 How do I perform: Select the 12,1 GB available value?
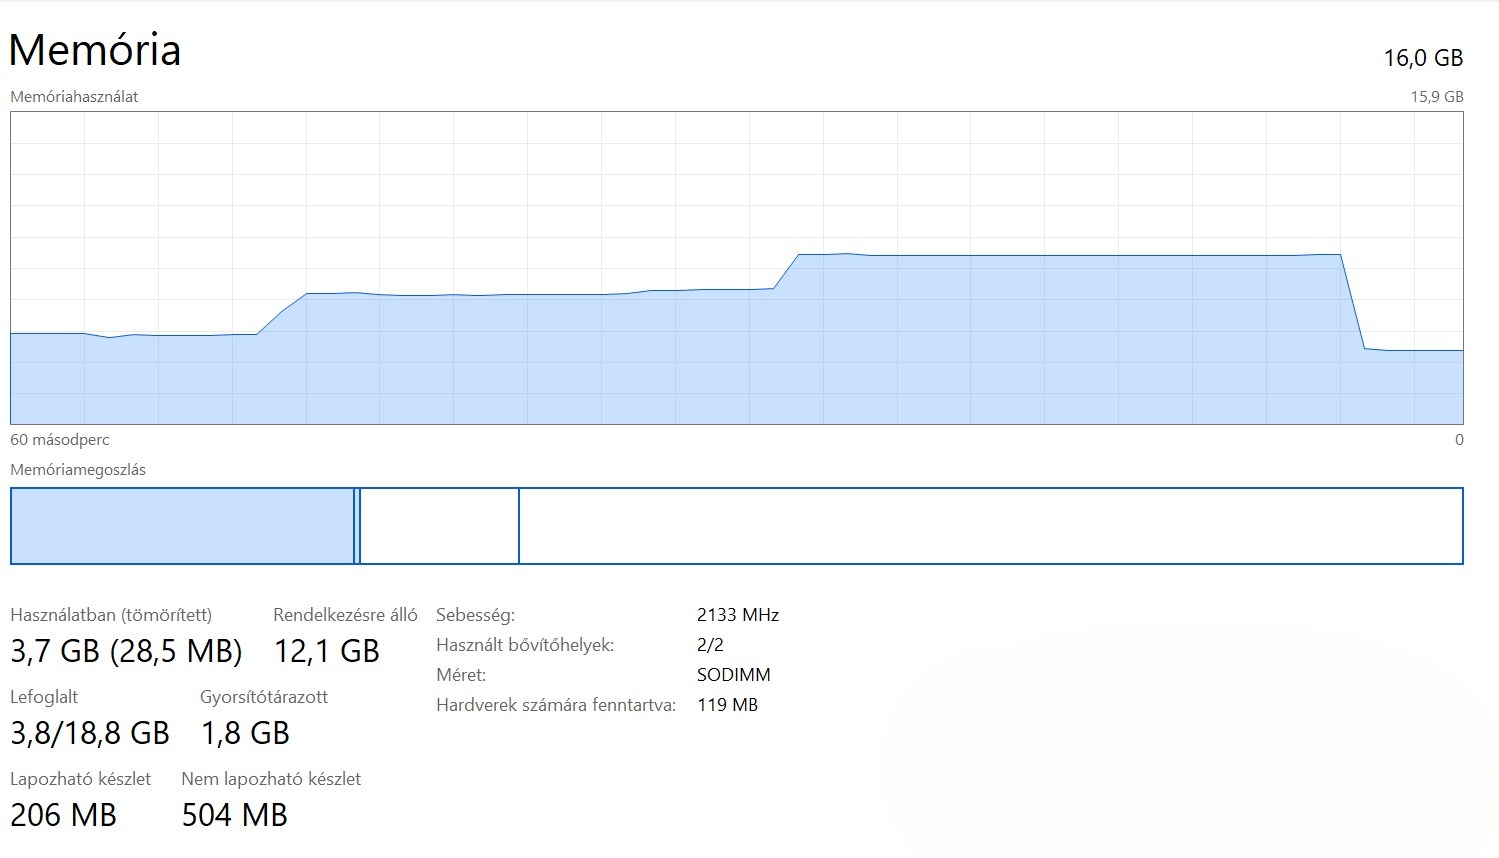coord(327,651)
